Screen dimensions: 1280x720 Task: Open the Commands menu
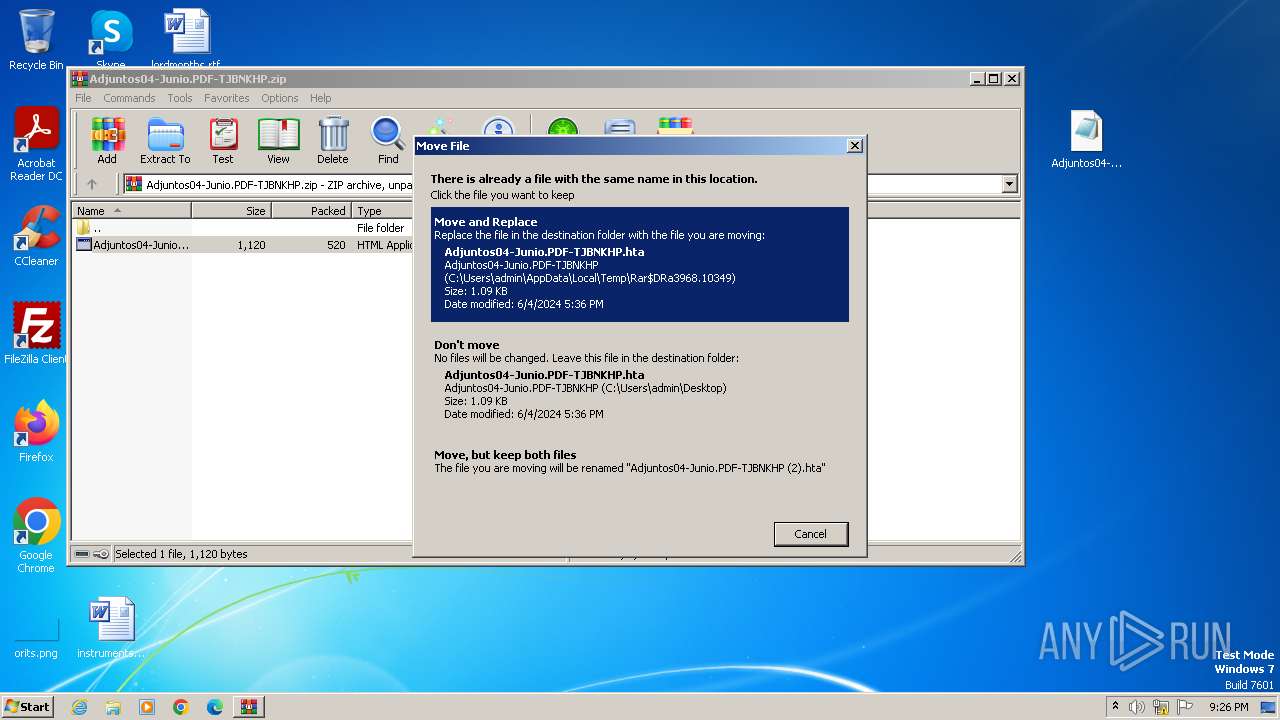[129, 98]
